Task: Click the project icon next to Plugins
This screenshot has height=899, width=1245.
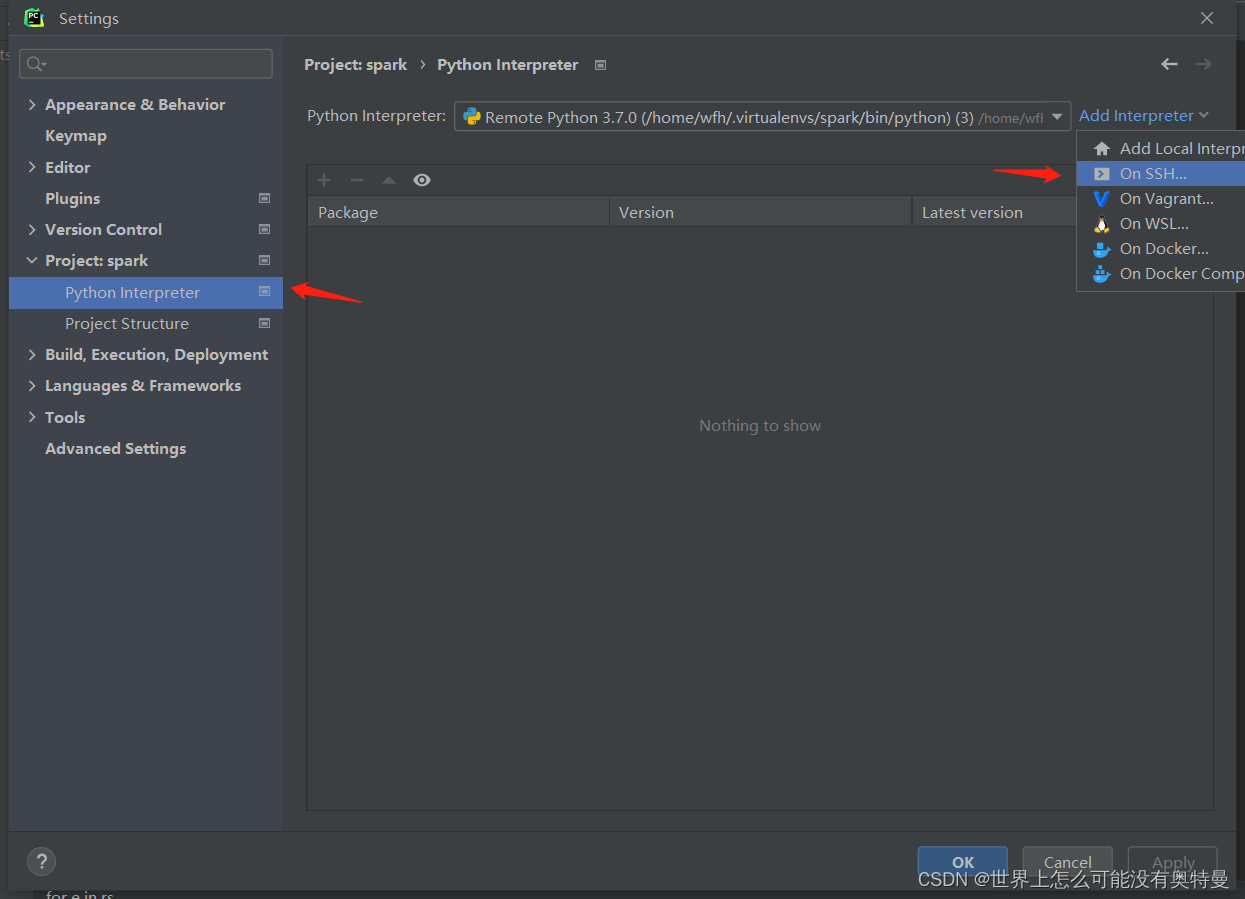Action: point(264,198)
